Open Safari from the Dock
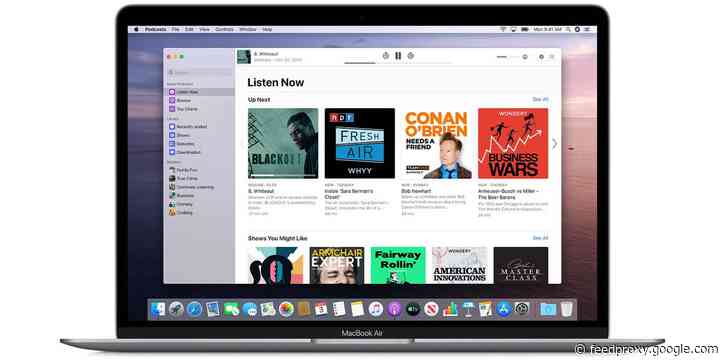The width and height of the screenshot is (725, 363). (195, 309)
